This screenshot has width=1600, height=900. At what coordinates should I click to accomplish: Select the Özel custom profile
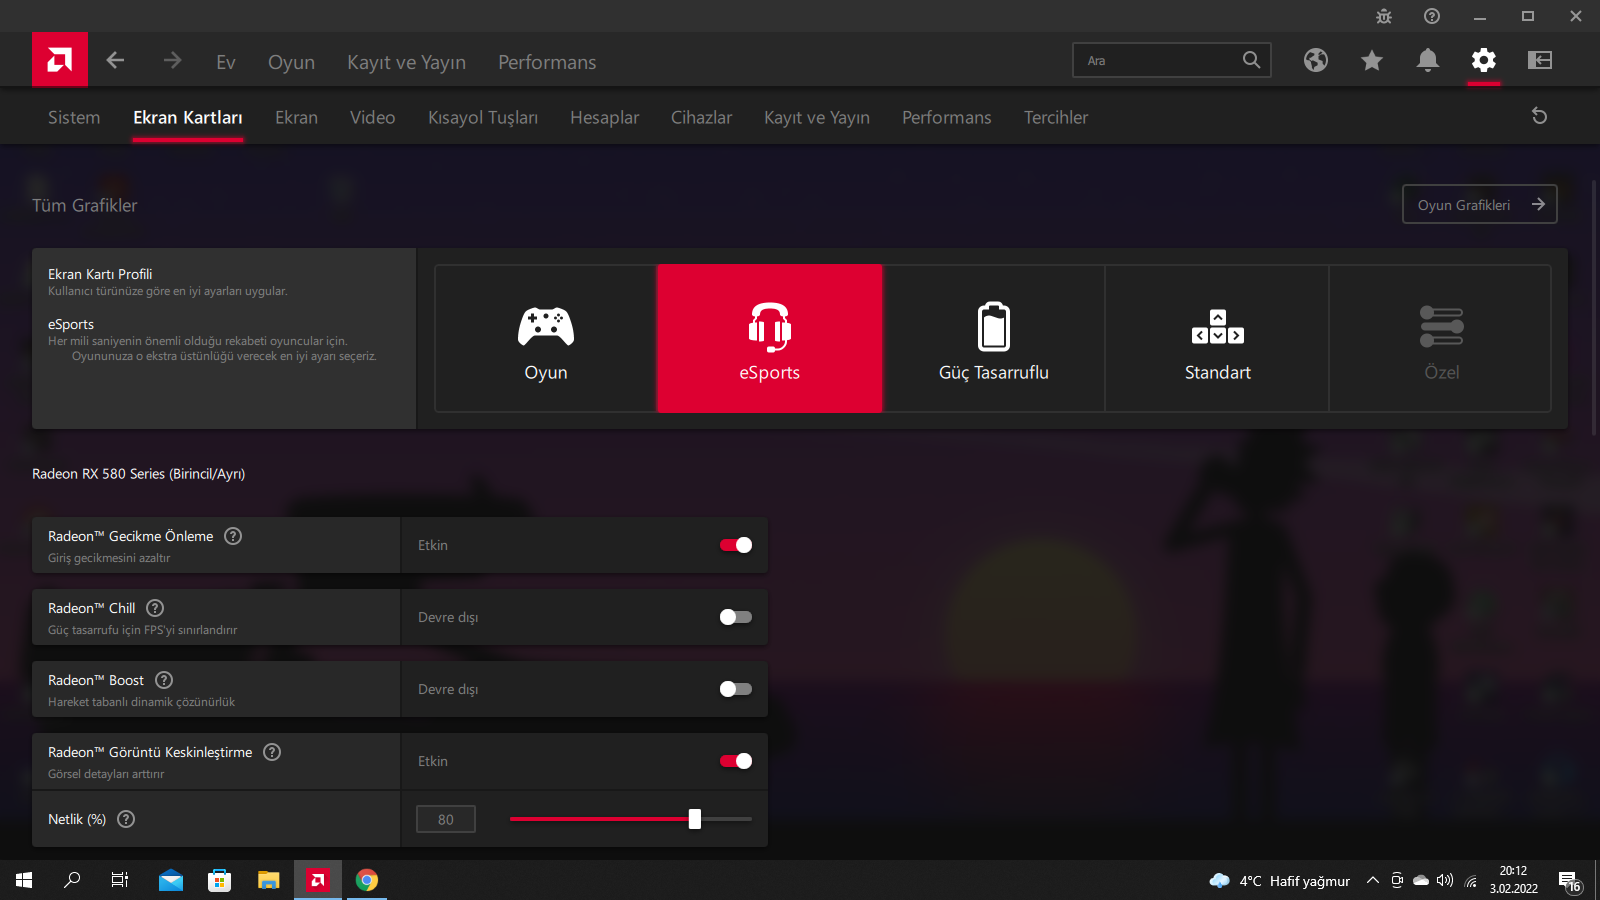point(1441,338)
